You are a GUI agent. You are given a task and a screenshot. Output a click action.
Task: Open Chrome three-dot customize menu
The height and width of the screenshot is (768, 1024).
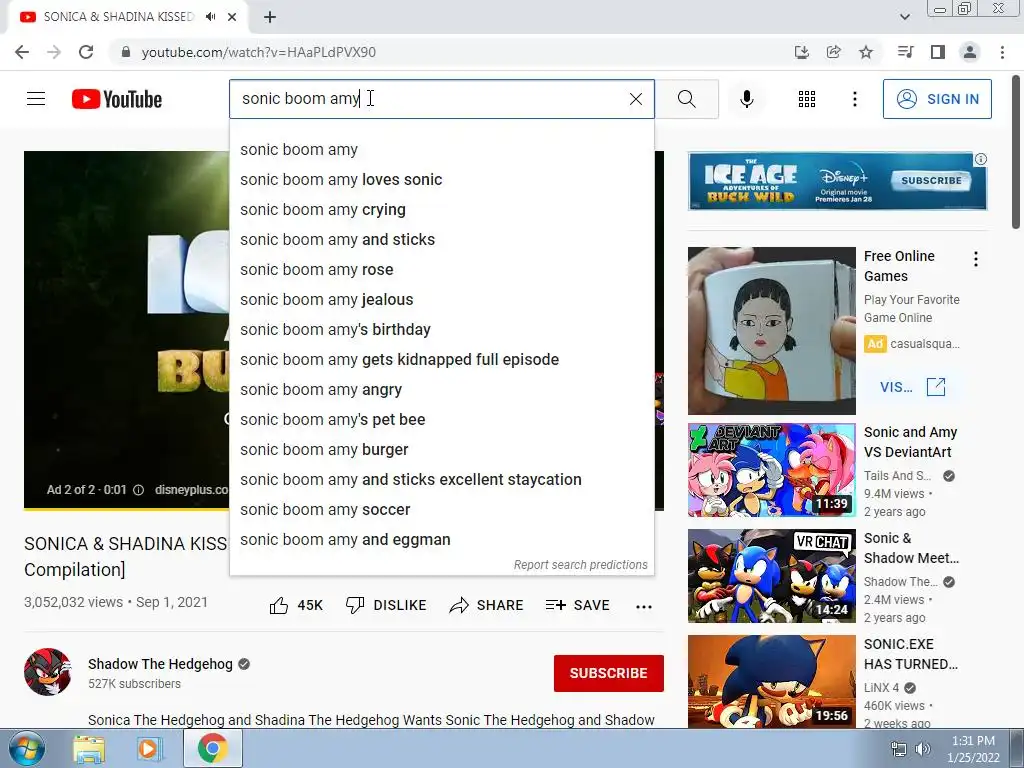pos(1002,52)
